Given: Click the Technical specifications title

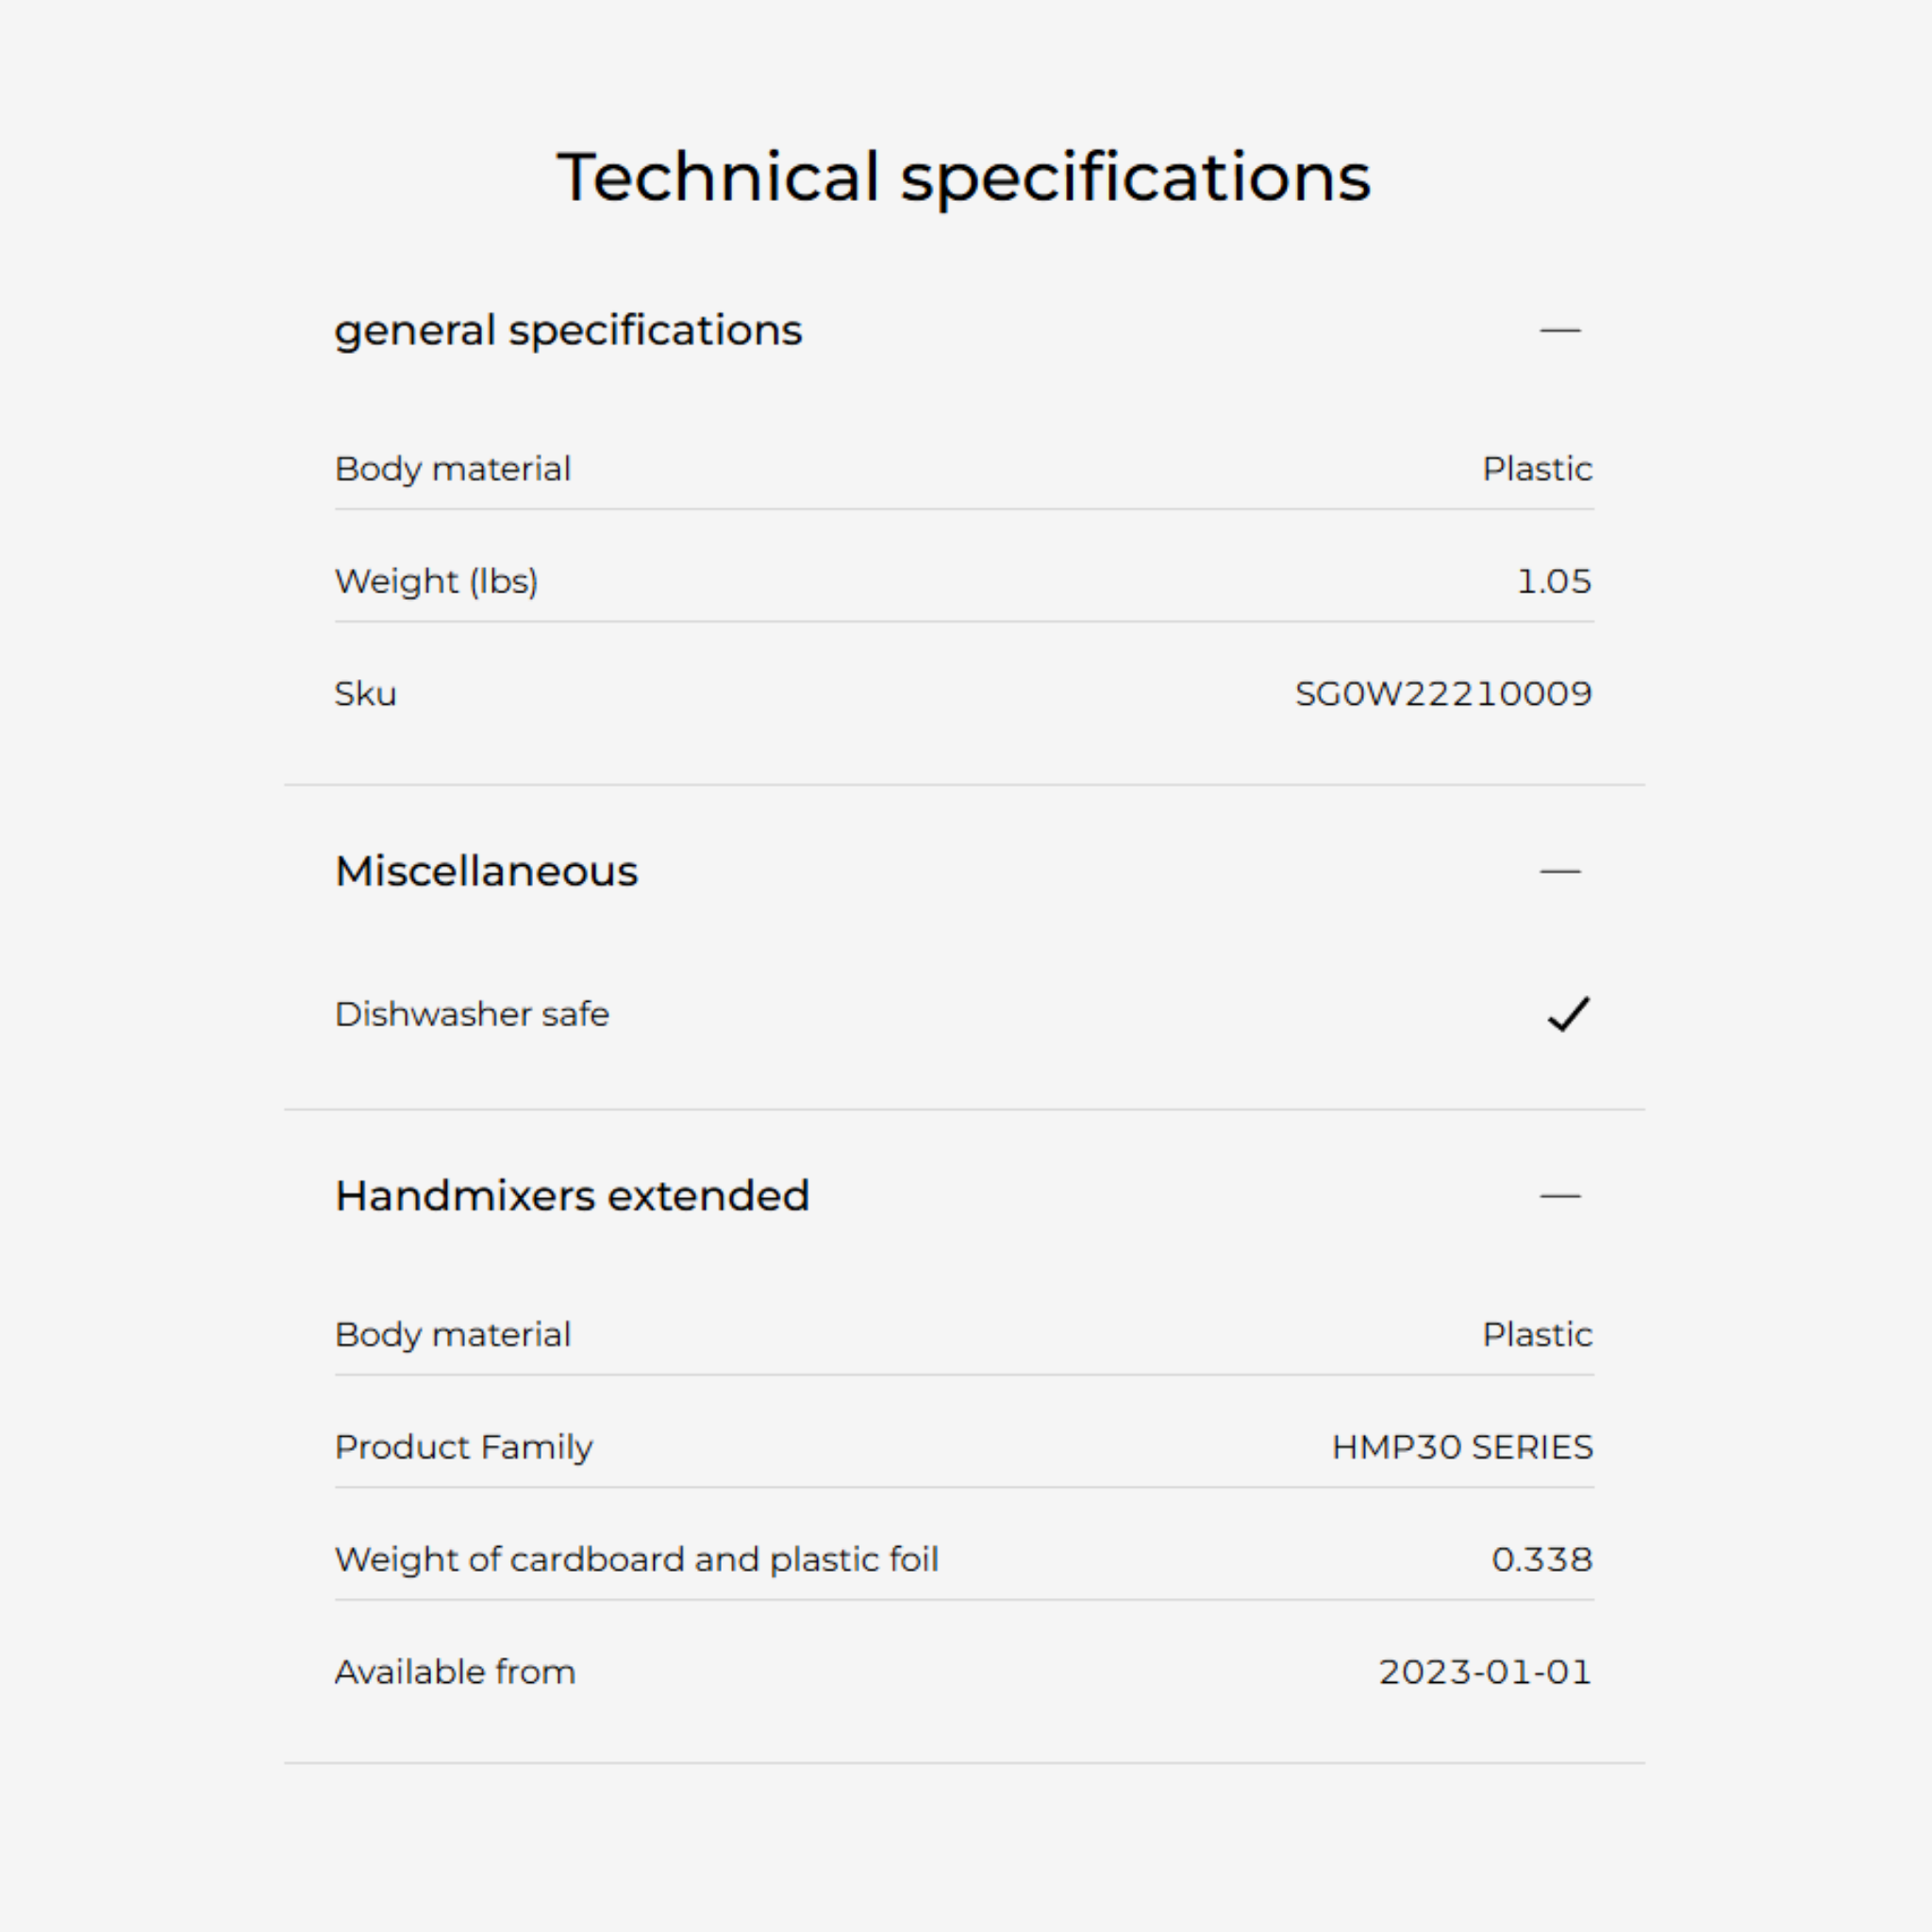Looking at the screenshot, I should click(964, 177).
